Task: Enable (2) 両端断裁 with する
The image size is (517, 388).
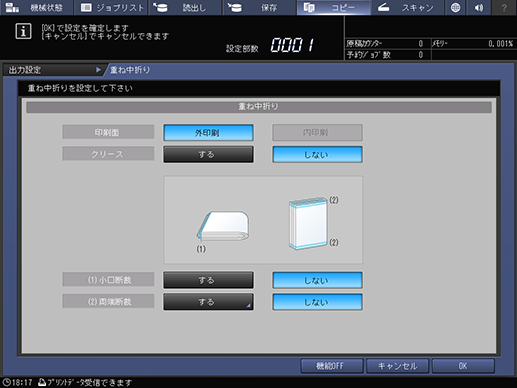Action: 208,302
